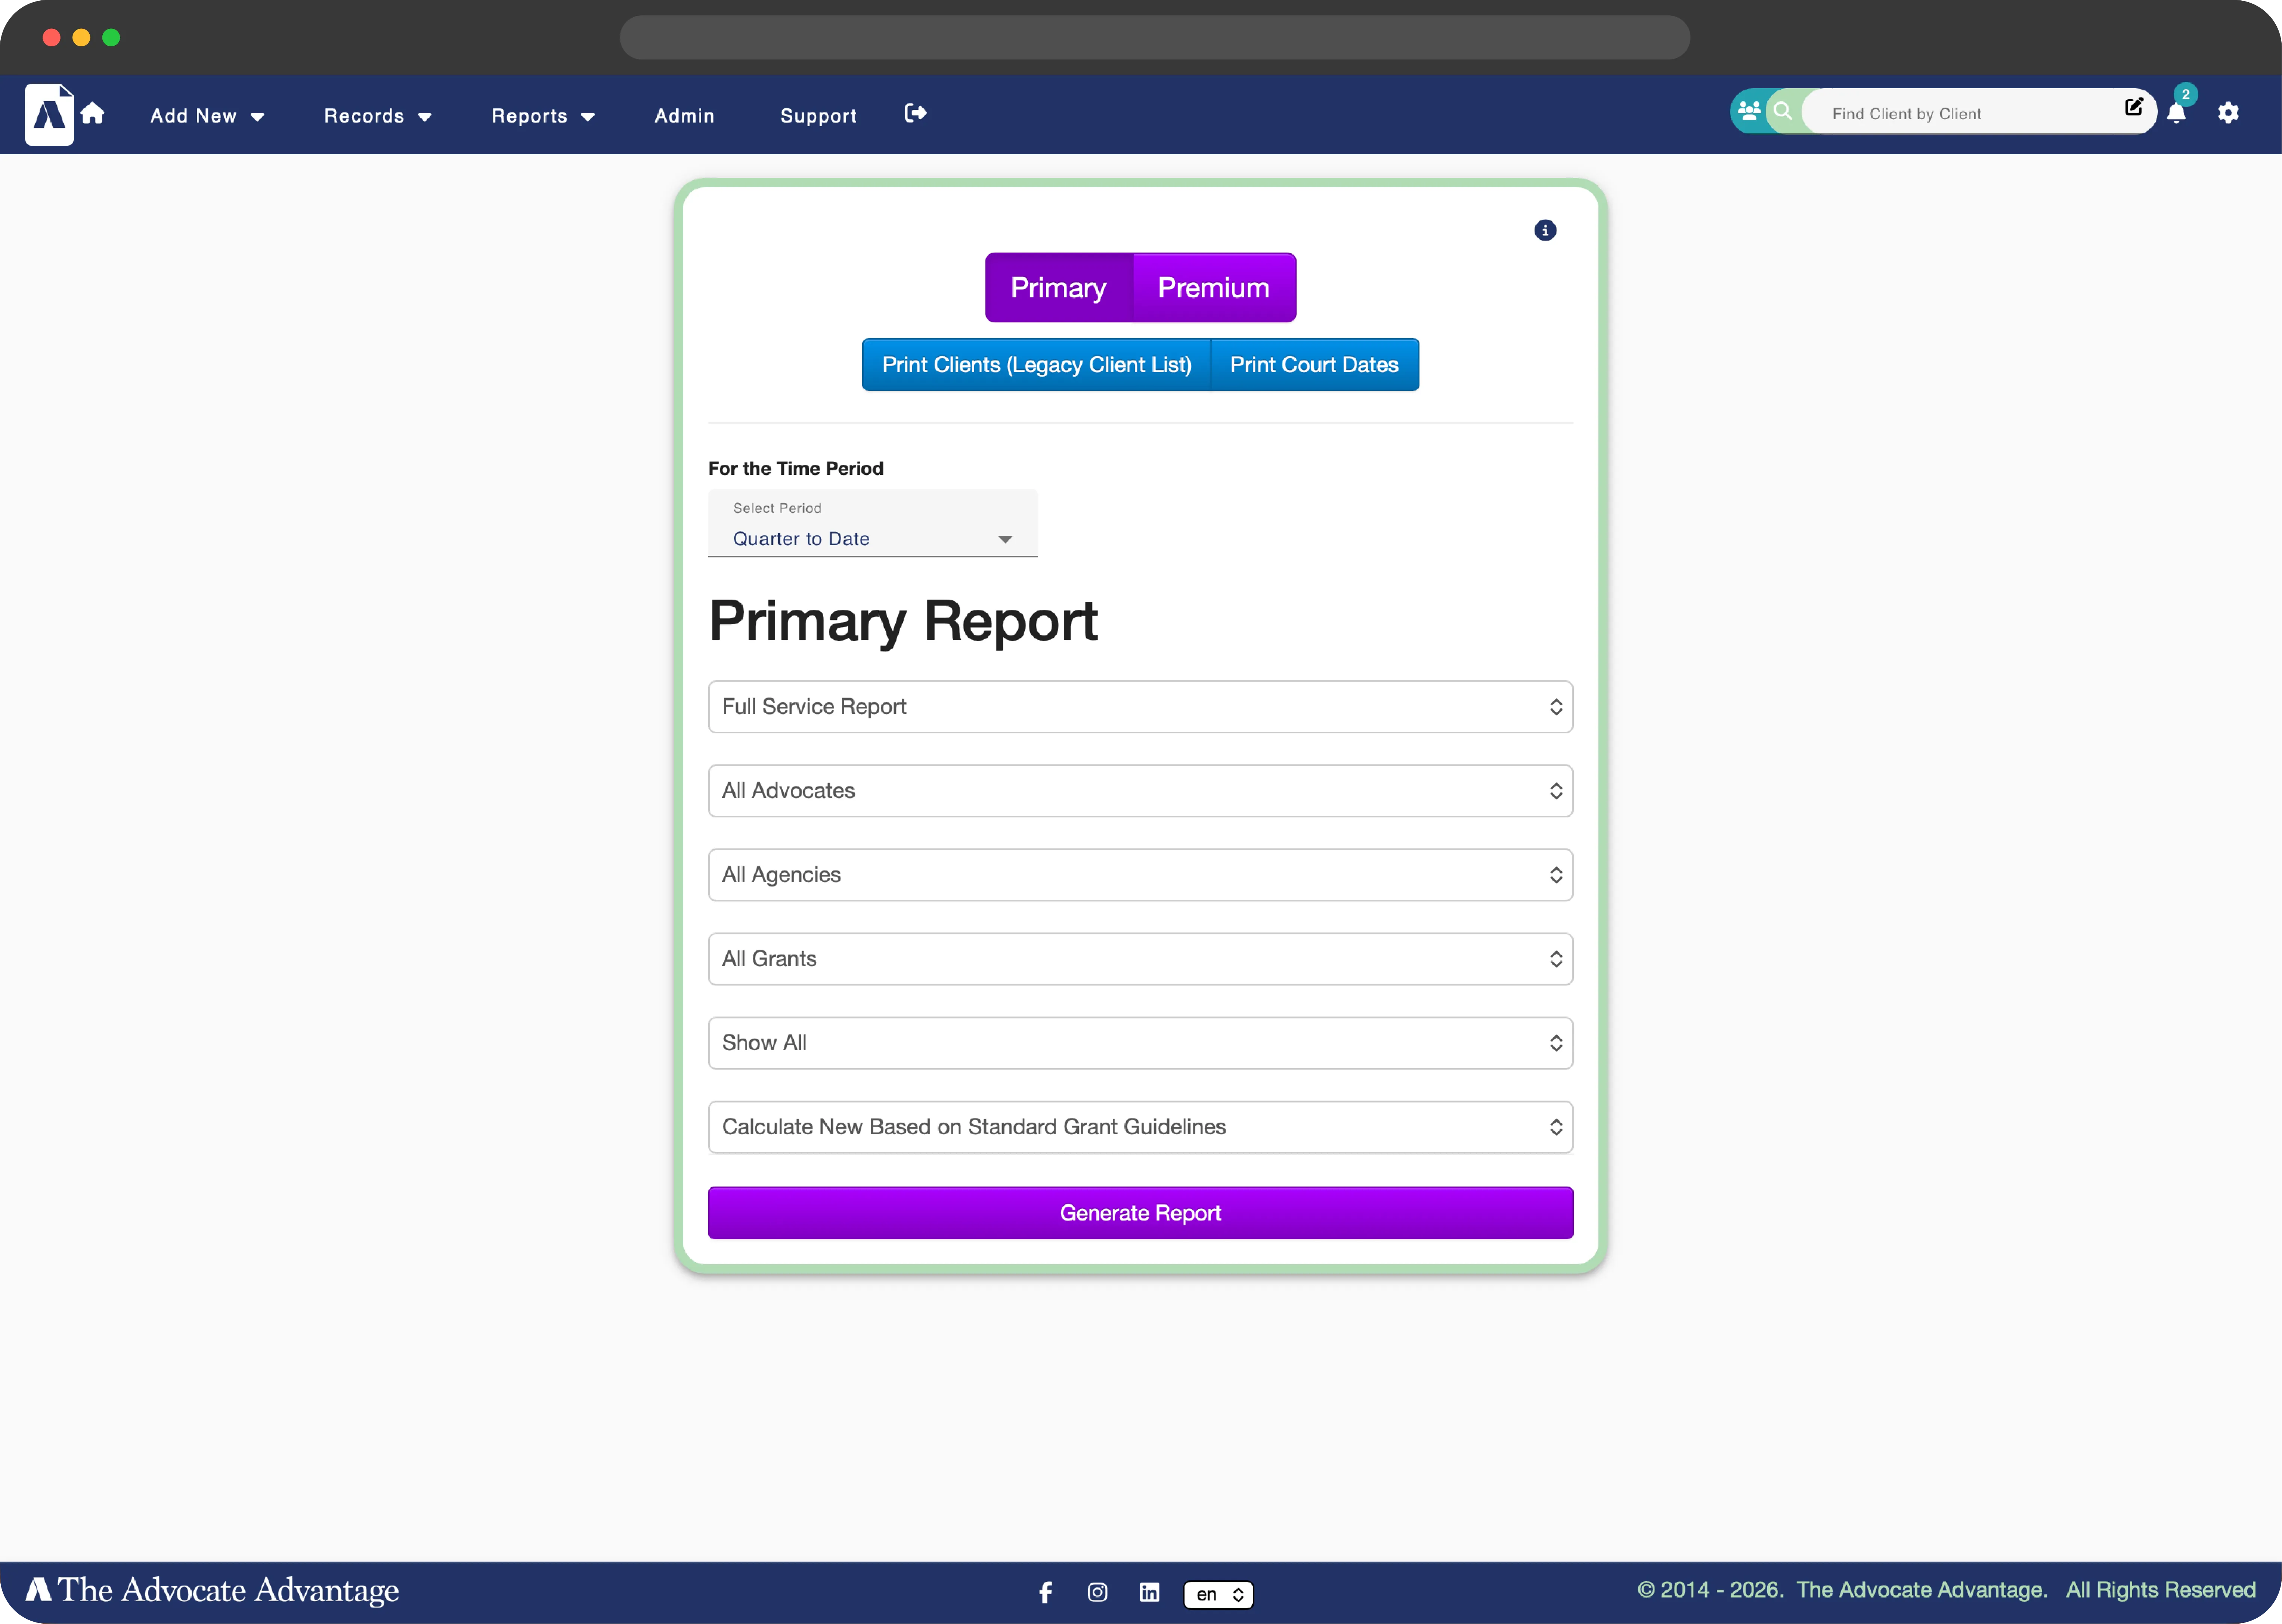The image size is (2282, 1624).
Task: Click Print Court Dates button
Action: [x=1314, y=365]
